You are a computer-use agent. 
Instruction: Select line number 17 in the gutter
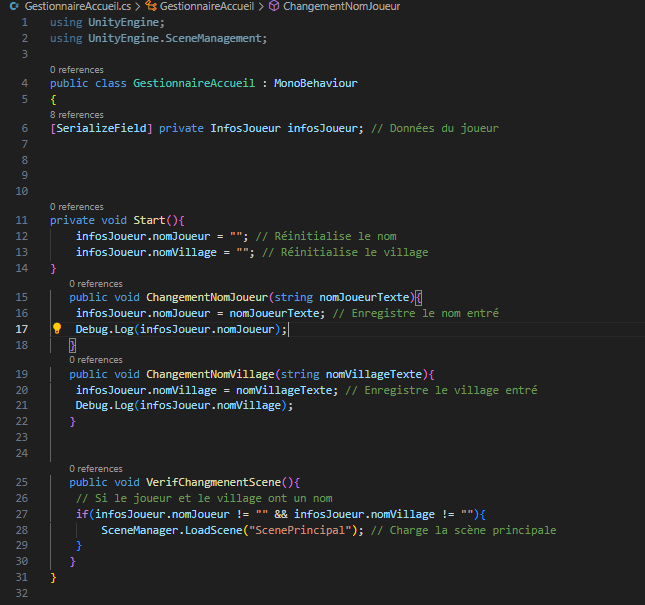[23, 329]
